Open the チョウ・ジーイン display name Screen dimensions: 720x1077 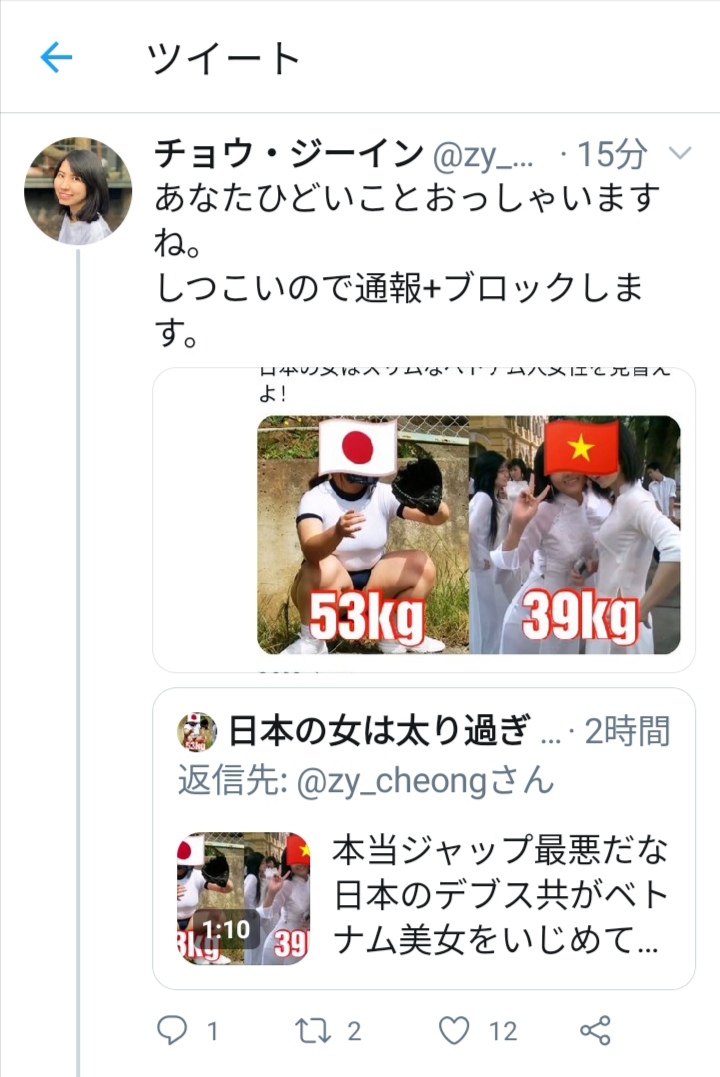(289, 153)
